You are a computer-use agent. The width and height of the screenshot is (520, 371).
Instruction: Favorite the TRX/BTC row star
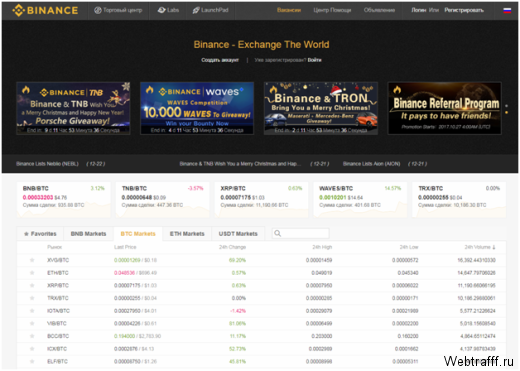click(x=32, y=298)
